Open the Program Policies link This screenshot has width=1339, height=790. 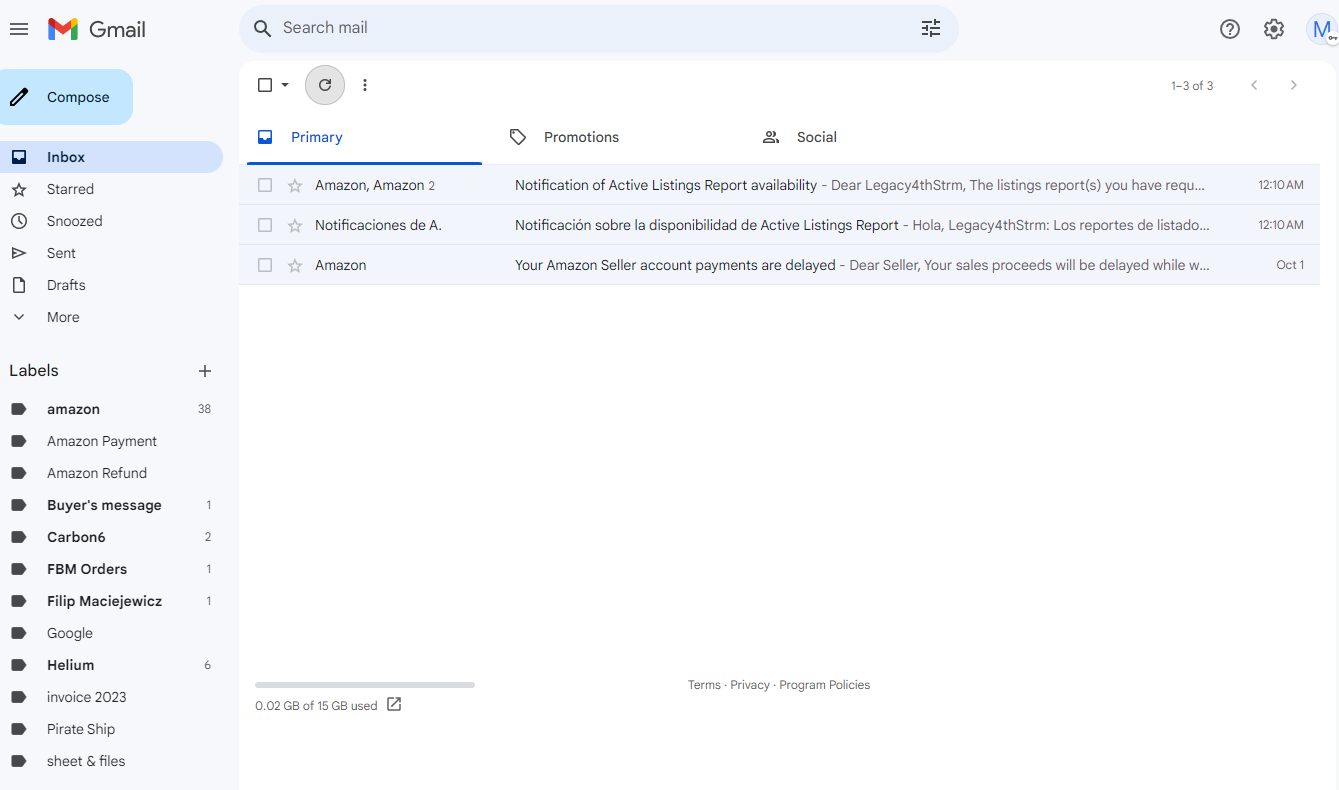825,685
